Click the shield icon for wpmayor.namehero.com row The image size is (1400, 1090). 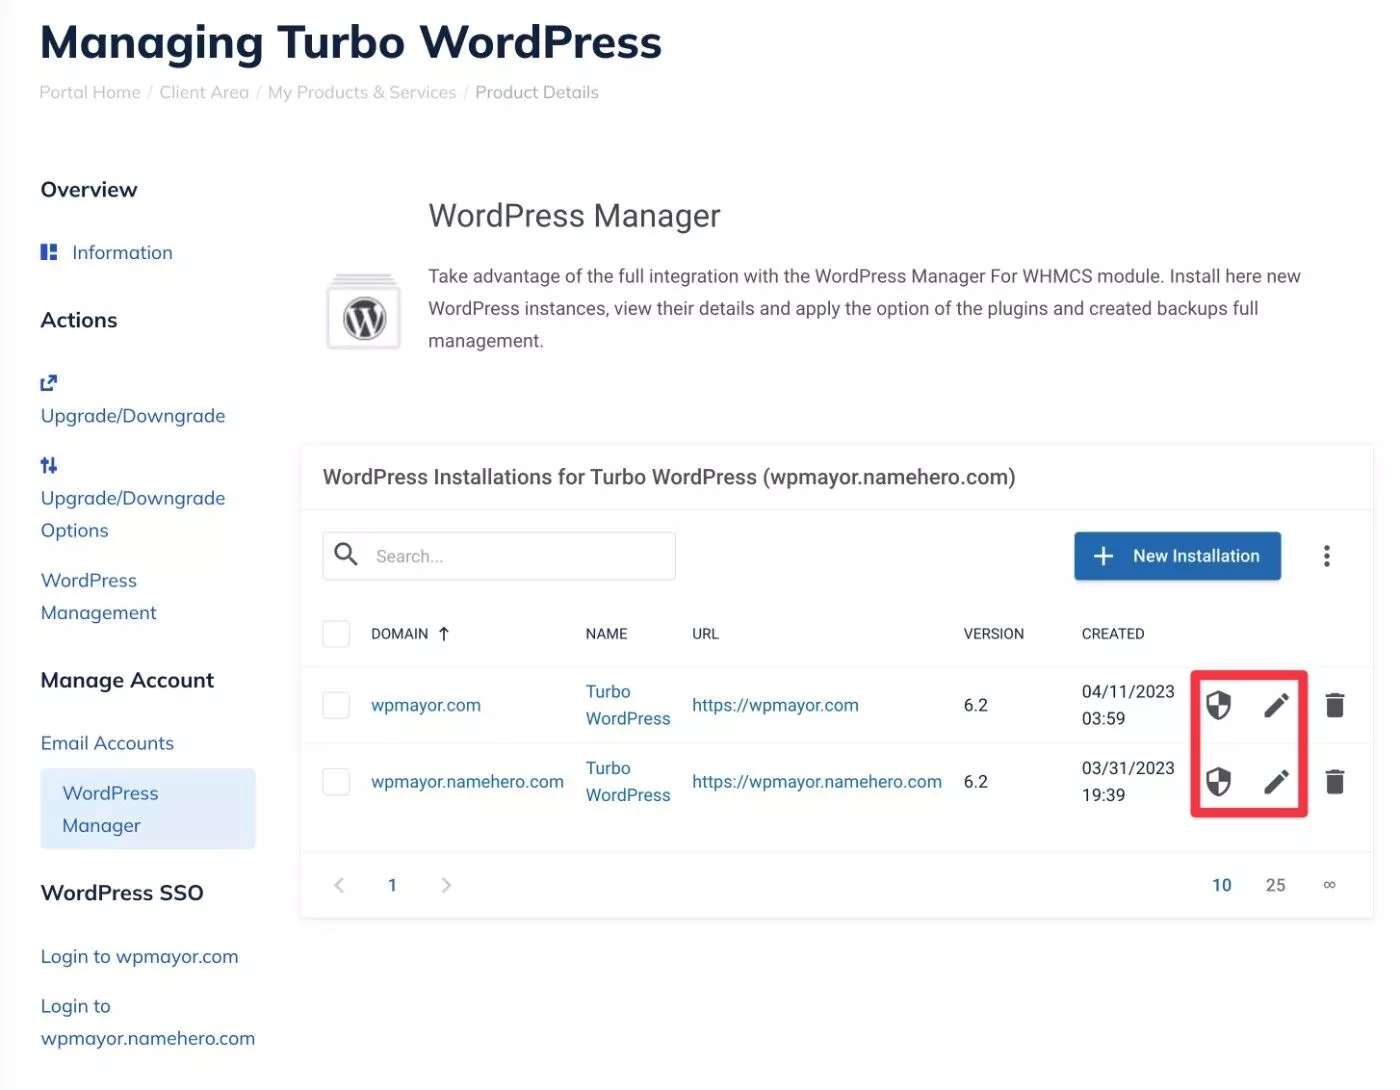coord(1218,781)
